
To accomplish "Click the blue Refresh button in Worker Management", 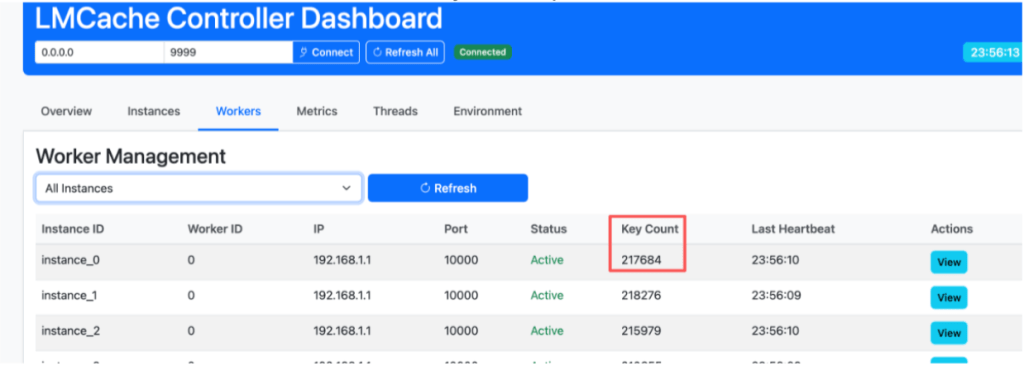I will (448, 188).
